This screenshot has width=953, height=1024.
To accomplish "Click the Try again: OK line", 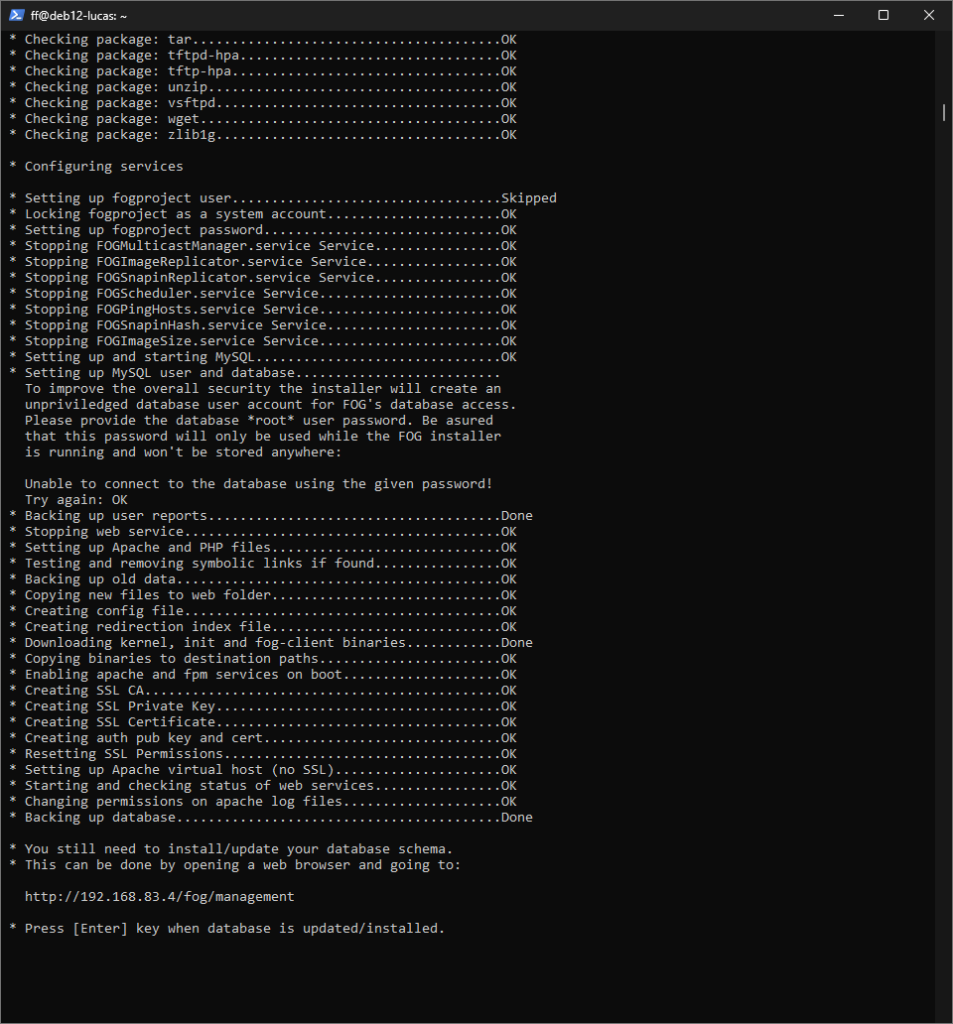I will pyautogui.click(x=76, y=500).
